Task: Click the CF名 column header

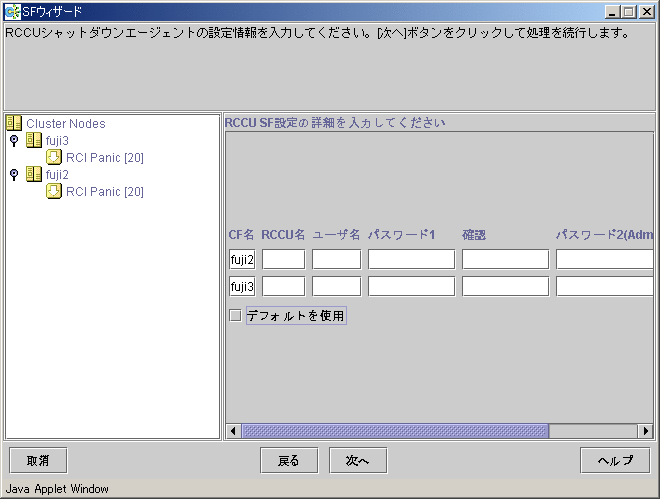Action: [241, 234]
